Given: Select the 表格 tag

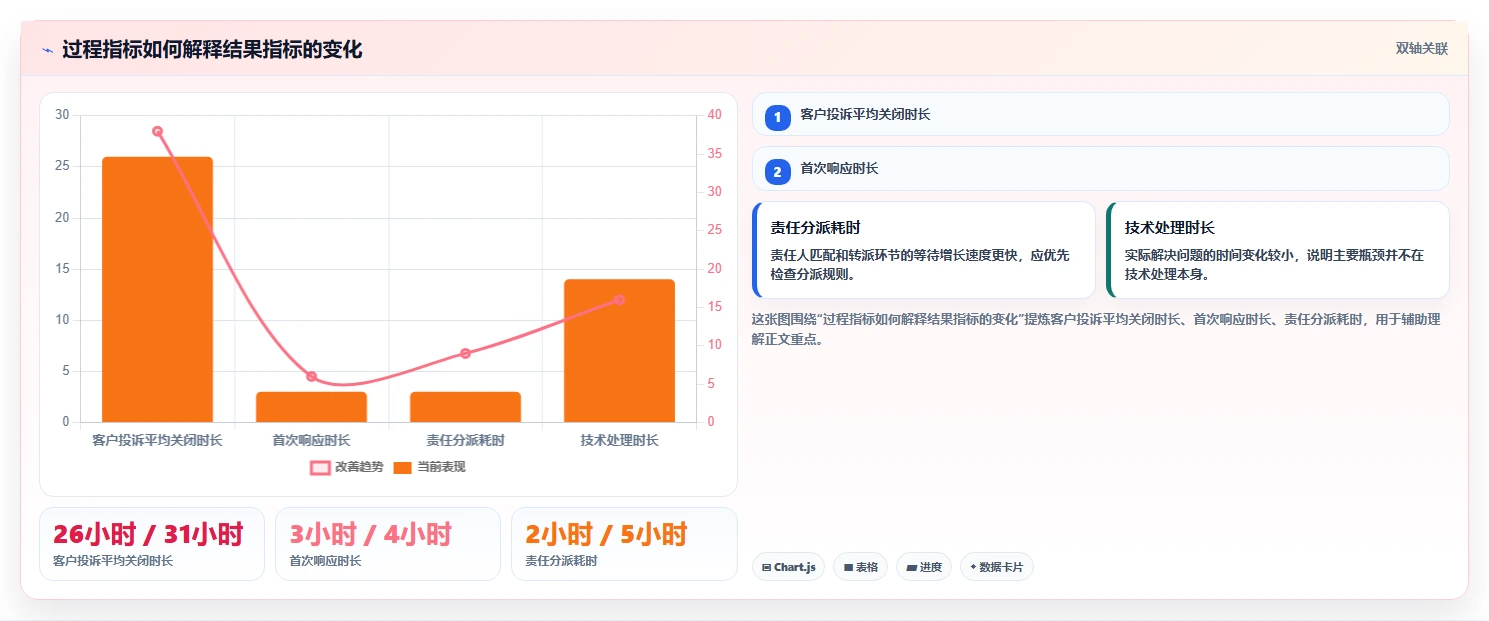Looking at the screenshot, I should pos(861,567).
